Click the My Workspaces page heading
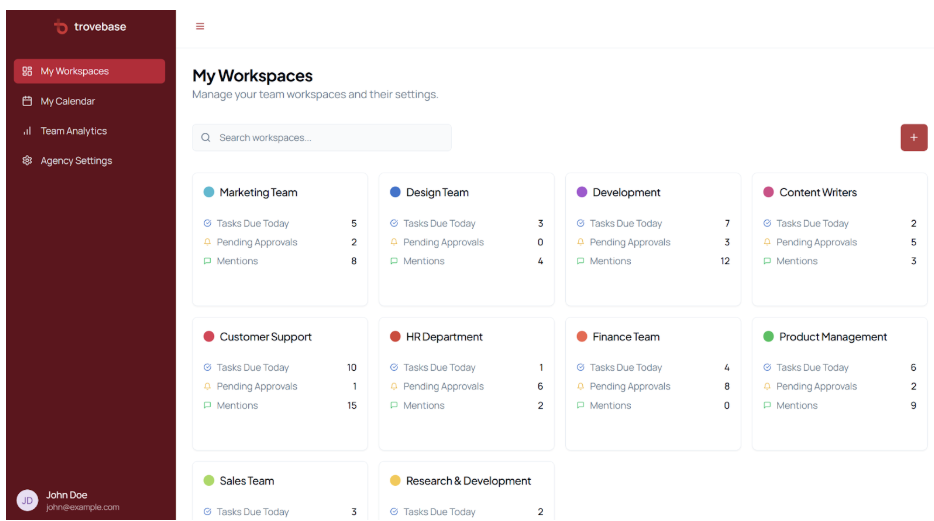The image size is (934, 521). pos(253,76)
